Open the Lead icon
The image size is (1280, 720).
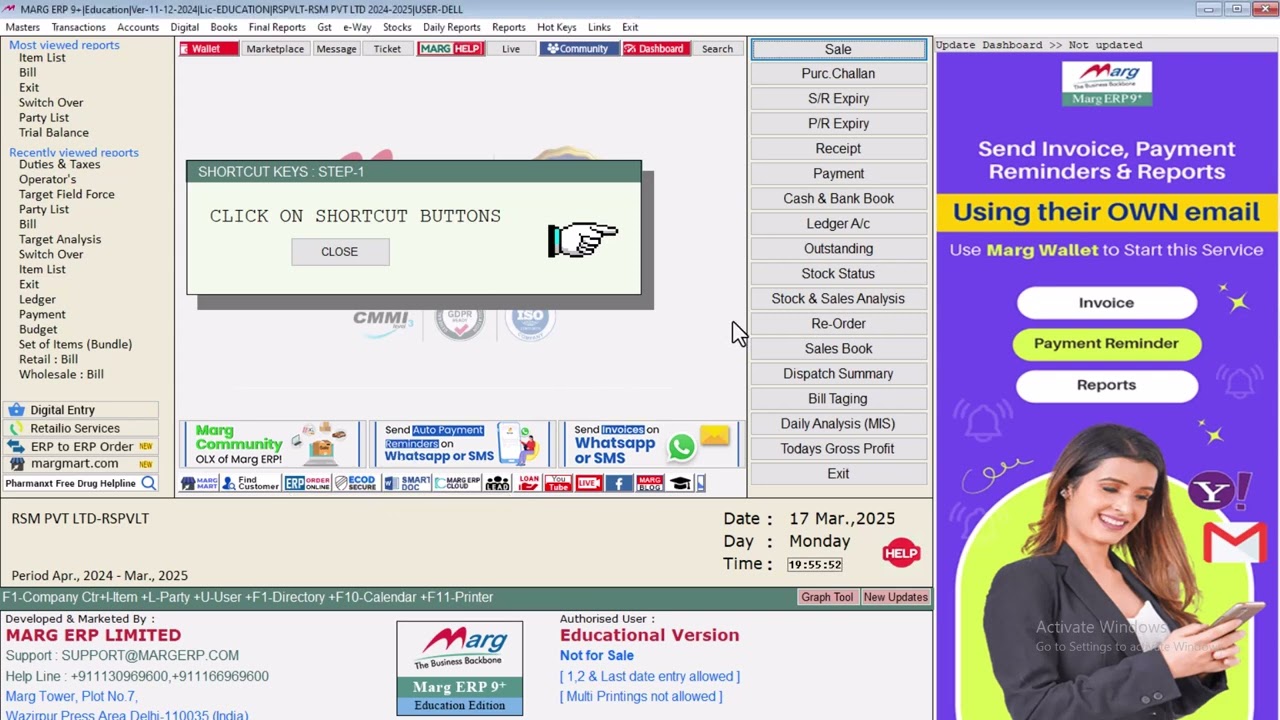pyautogui.click(x=498, y=483)
